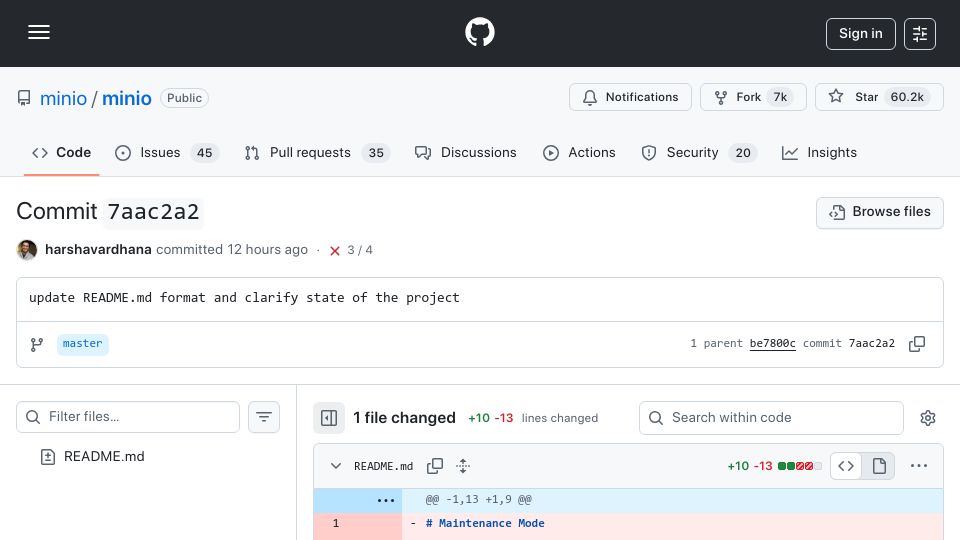Image resolution: width=960 pixels, height=540 pixels.
Task: Copy the full commit SHA
Action: pyautogui.click(x=917, y=344)
